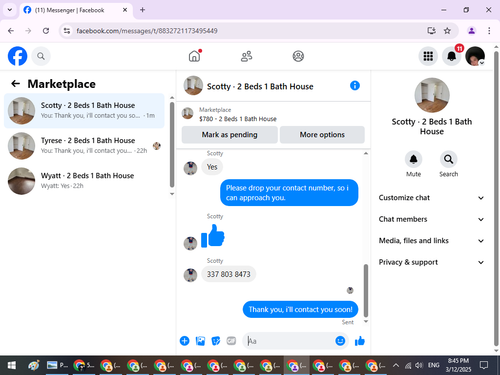Search in conversation using magnifier button
The width and height of the screenshot is (500, 375).
click(x=448, y=159)
